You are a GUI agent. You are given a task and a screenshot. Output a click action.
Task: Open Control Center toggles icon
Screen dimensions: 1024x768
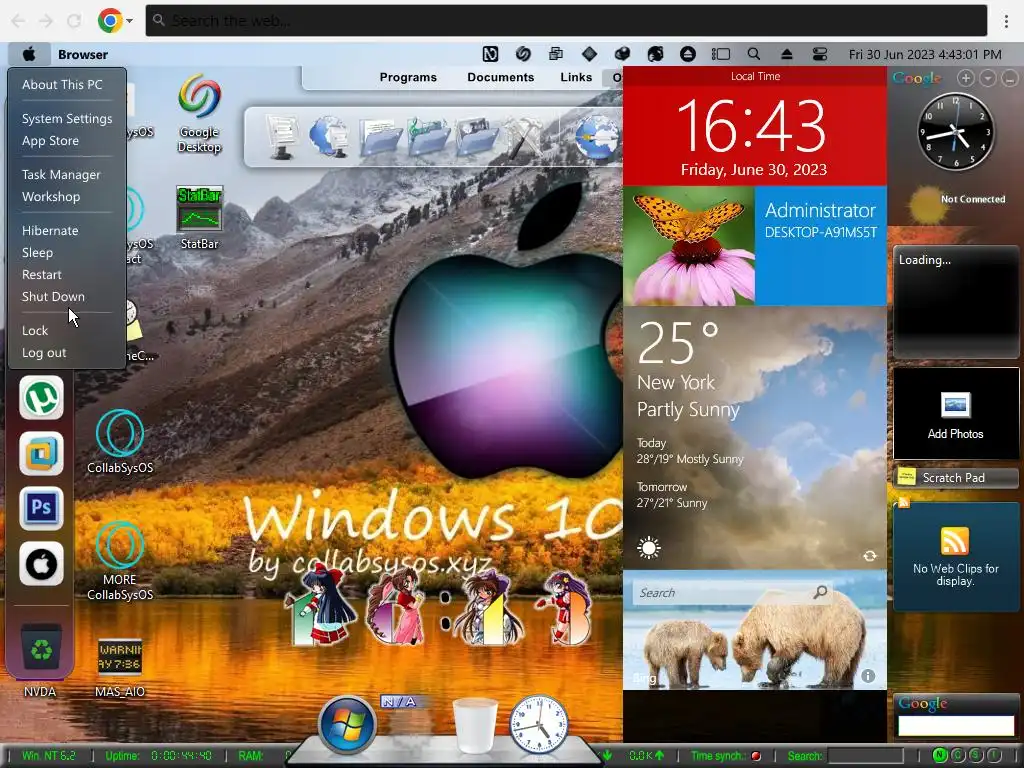[820, 54]
